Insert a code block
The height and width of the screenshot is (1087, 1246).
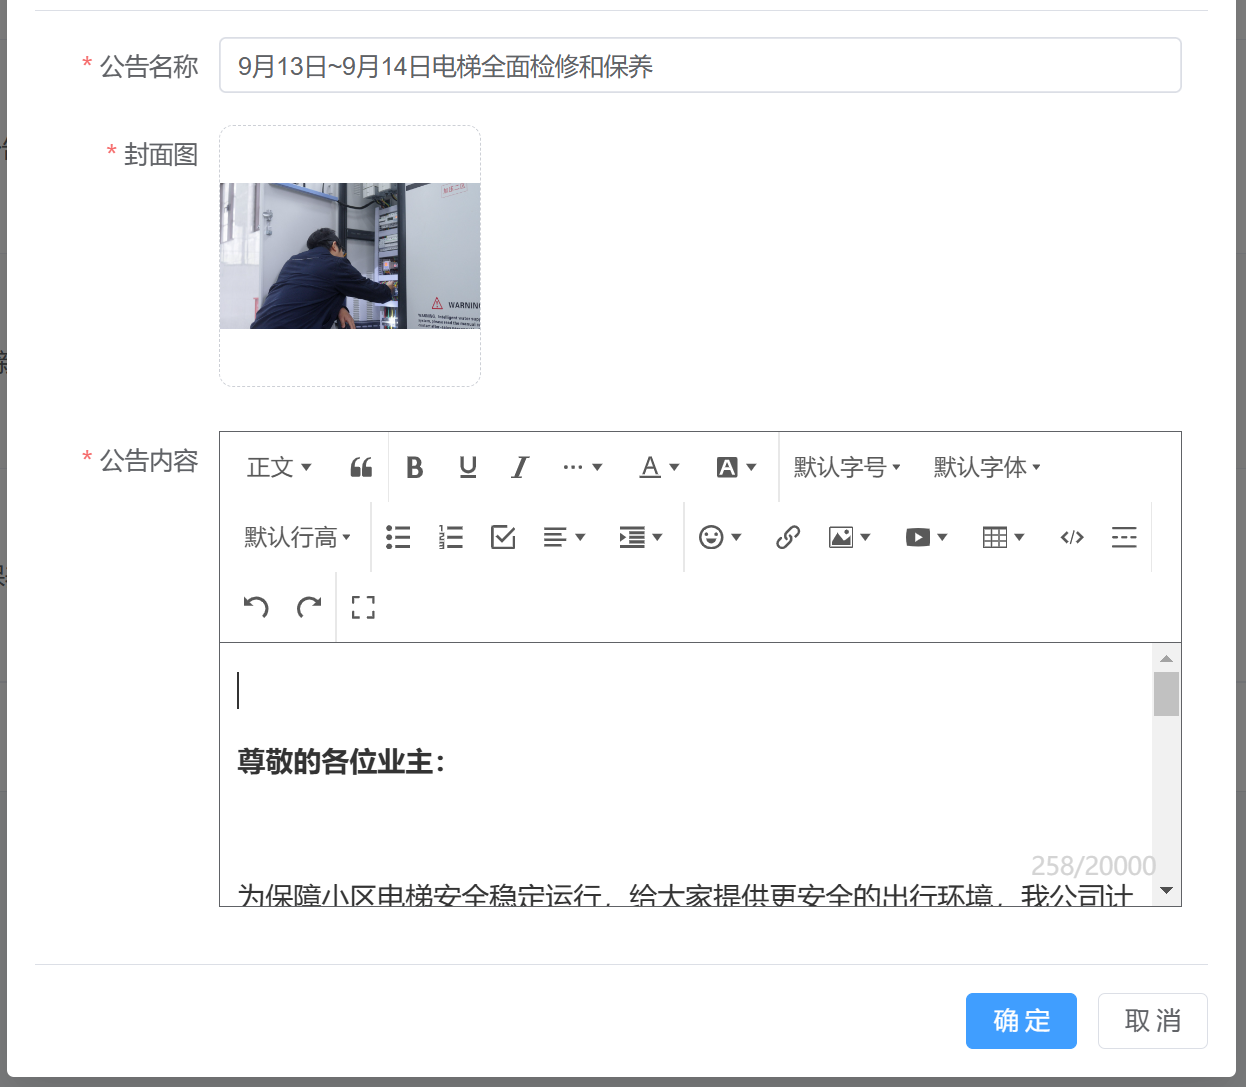[1072, 537]
